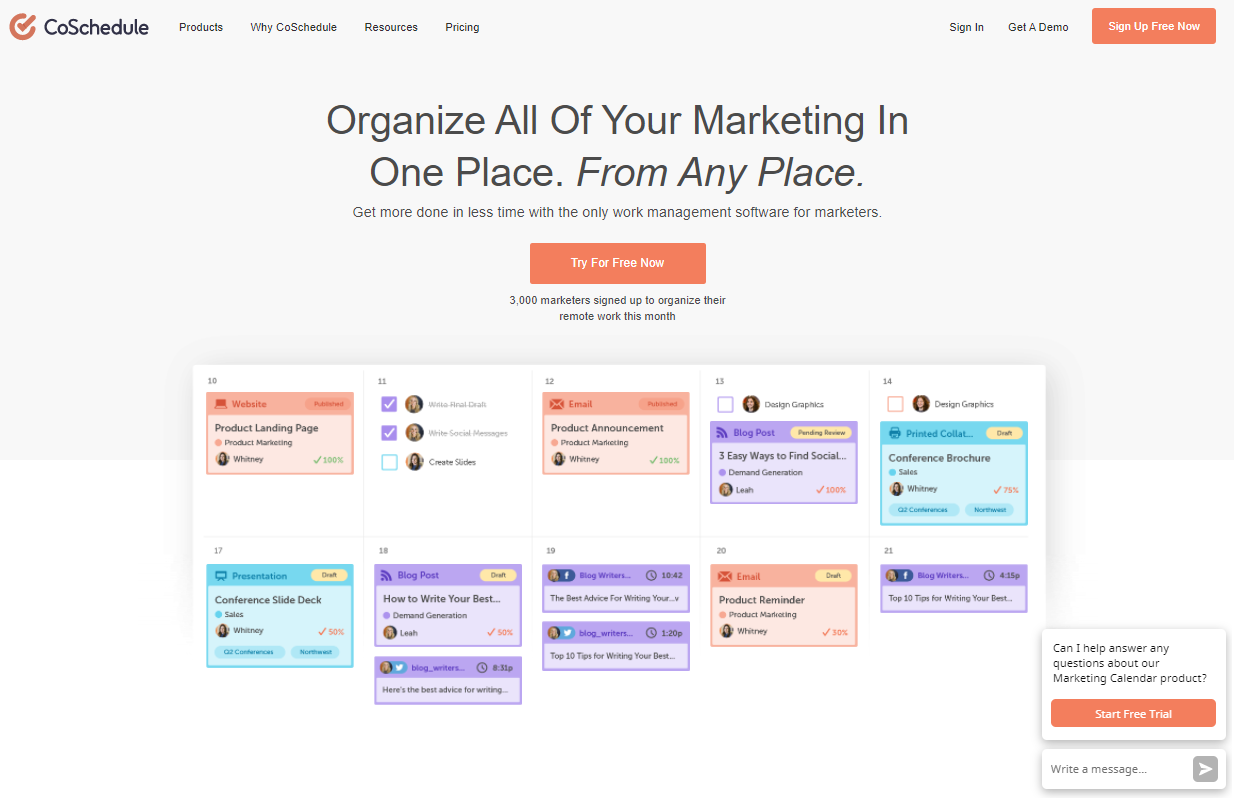Click the Sign In link
Image resolution: width=1234 pixels, height=798 pixels.
pos(966,27)
